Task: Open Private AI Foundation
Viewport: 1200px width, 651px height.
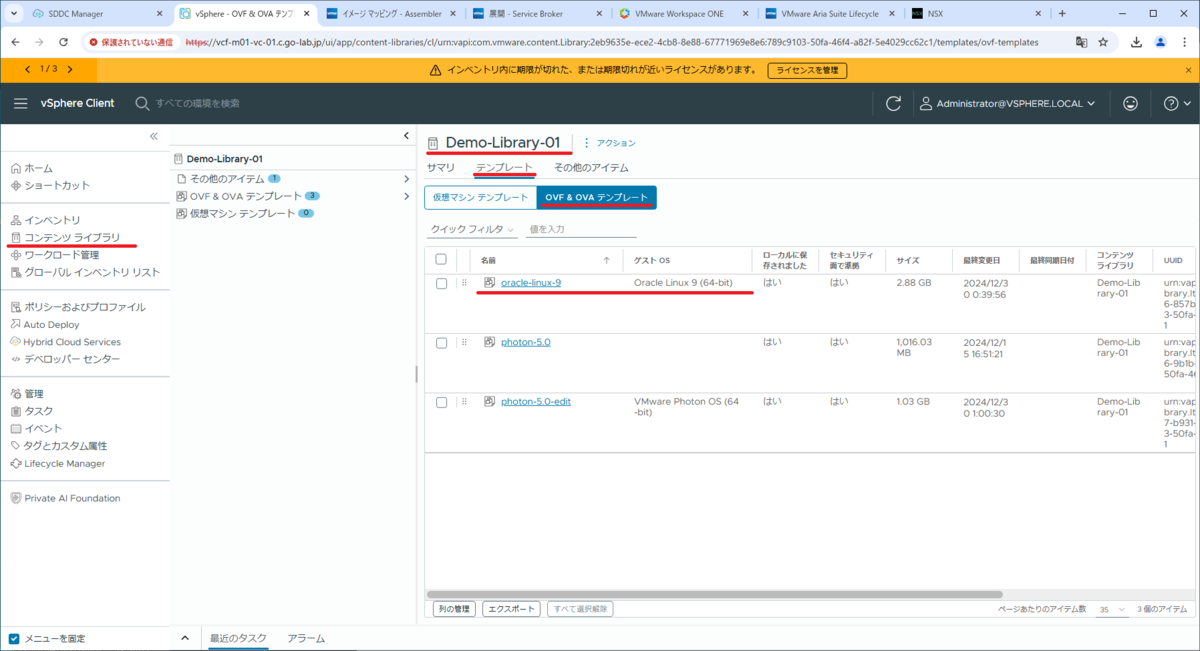Action: 65,498
